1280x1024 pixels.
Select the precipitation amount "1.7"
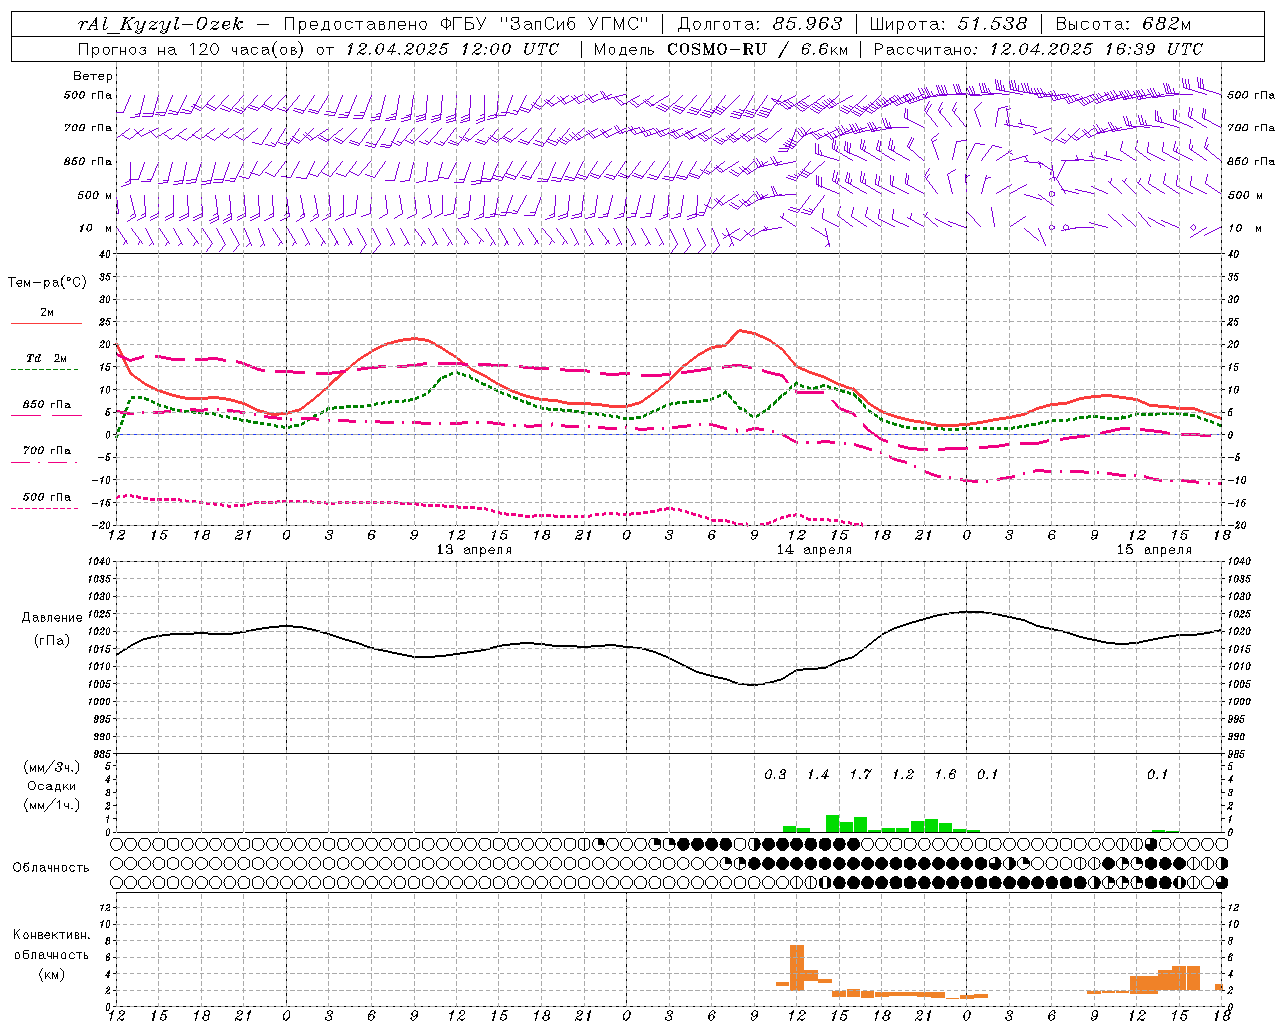[860, 775]
